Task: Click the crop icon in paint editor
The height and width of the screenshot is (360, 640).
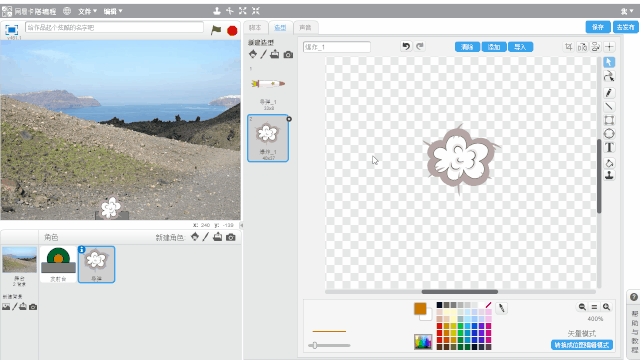Action: 569,47
